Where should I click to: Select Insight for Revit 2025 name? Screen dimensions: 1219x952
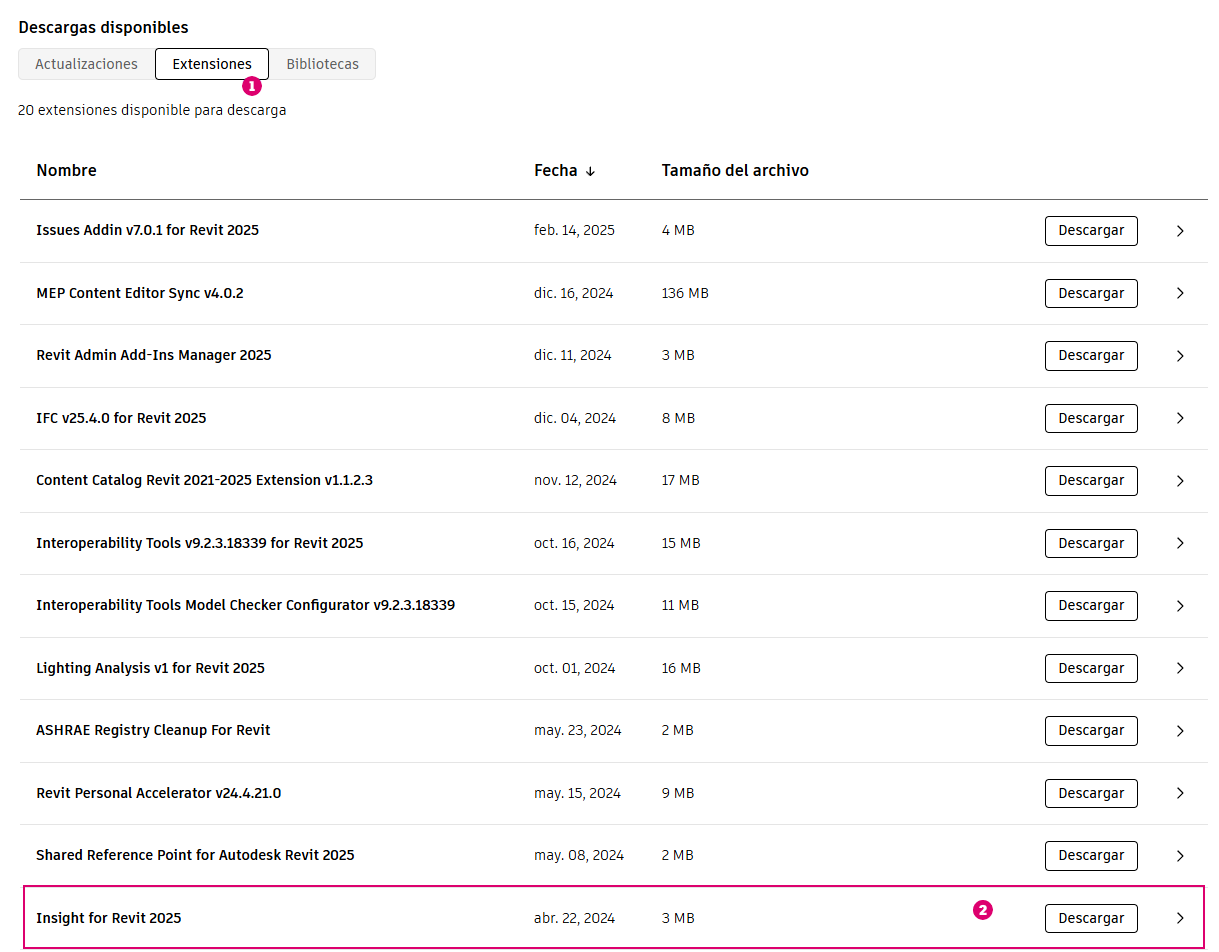coord(109,918)
